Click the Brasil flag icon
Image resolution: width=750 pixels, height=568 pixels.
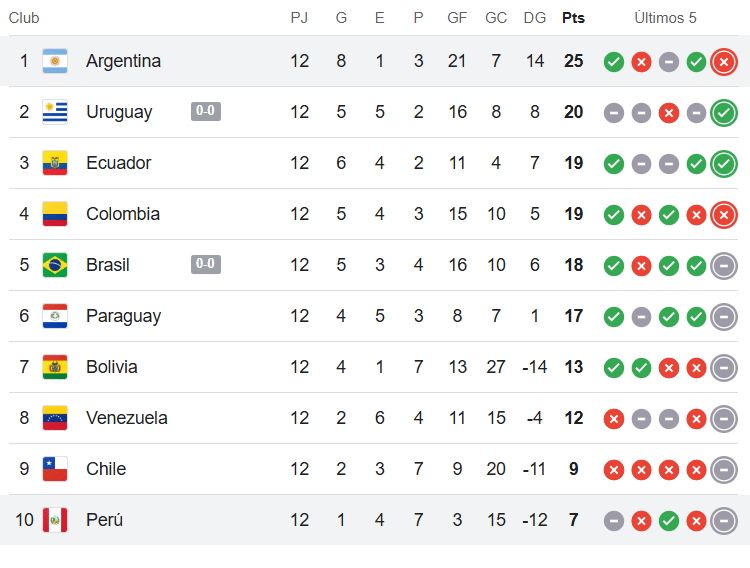tap(55, 265)
